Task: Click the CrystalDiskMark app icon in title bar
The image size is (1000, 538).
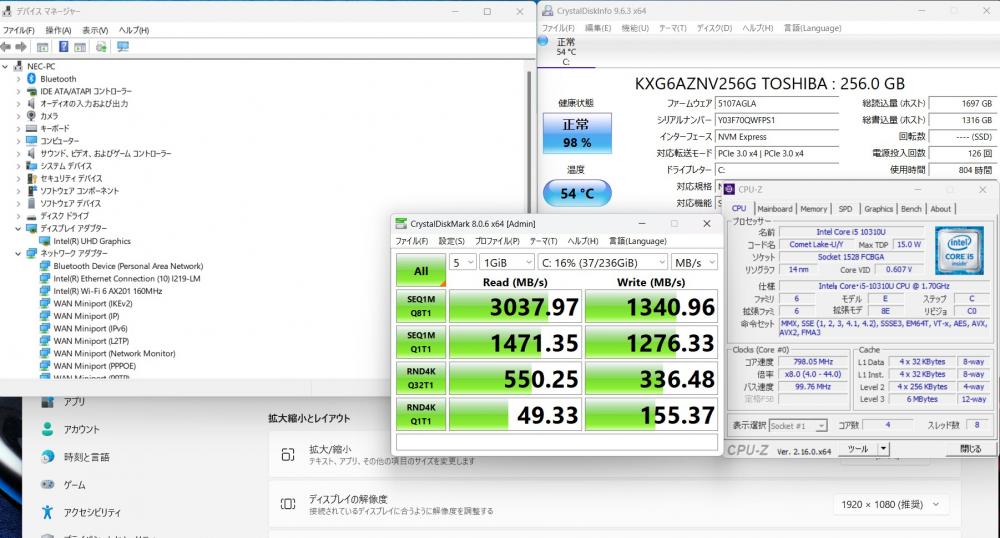Action: click(x=401, y=223)
